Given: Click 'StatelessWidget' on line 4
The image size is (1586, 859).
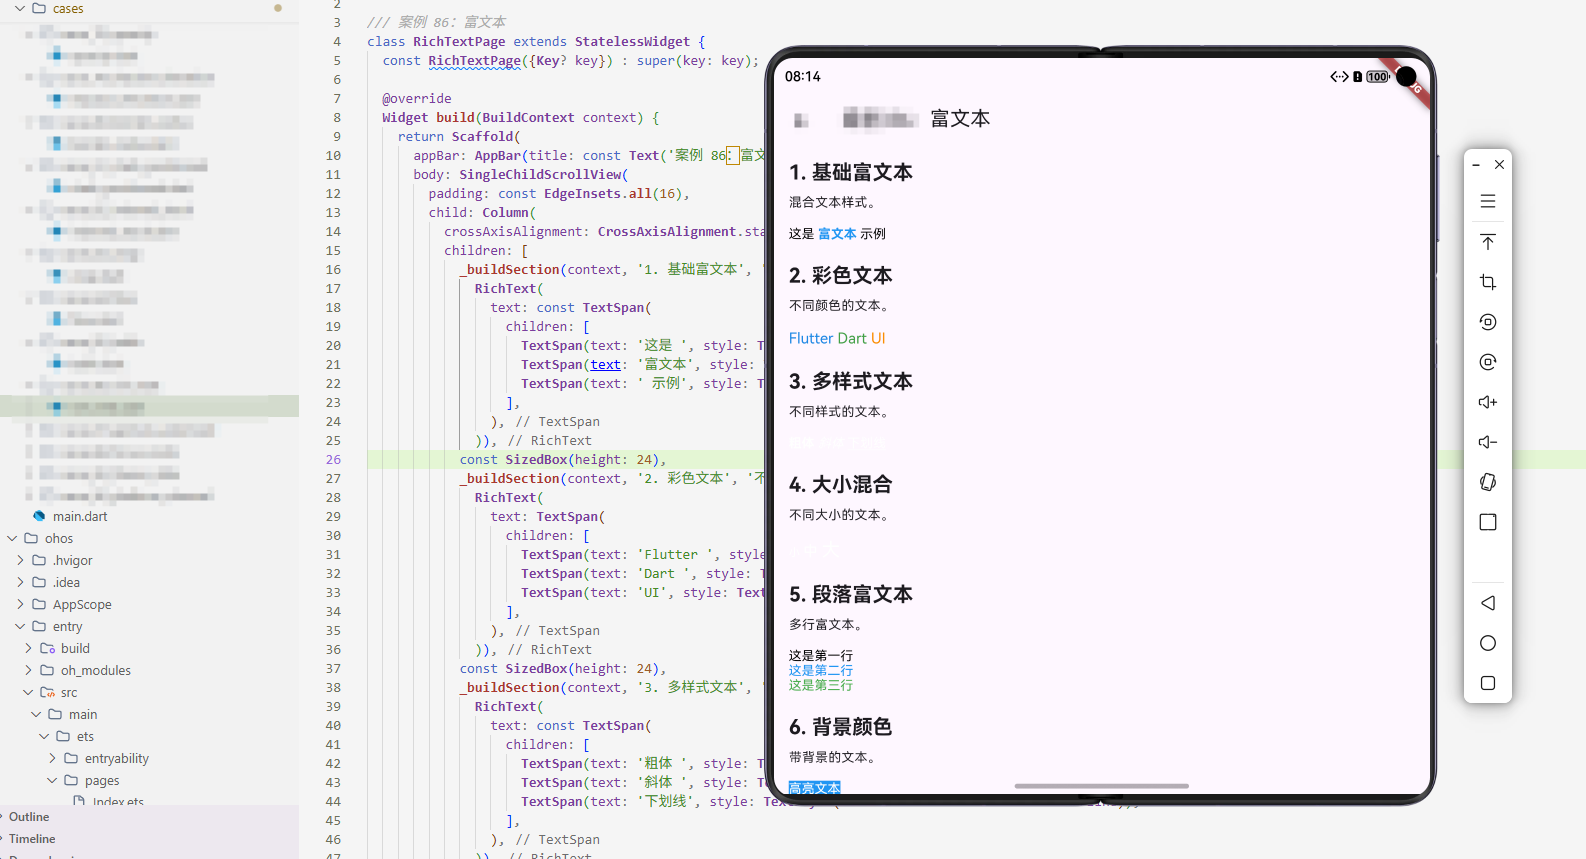Looking at the screenshot, I should pos(632,42).
